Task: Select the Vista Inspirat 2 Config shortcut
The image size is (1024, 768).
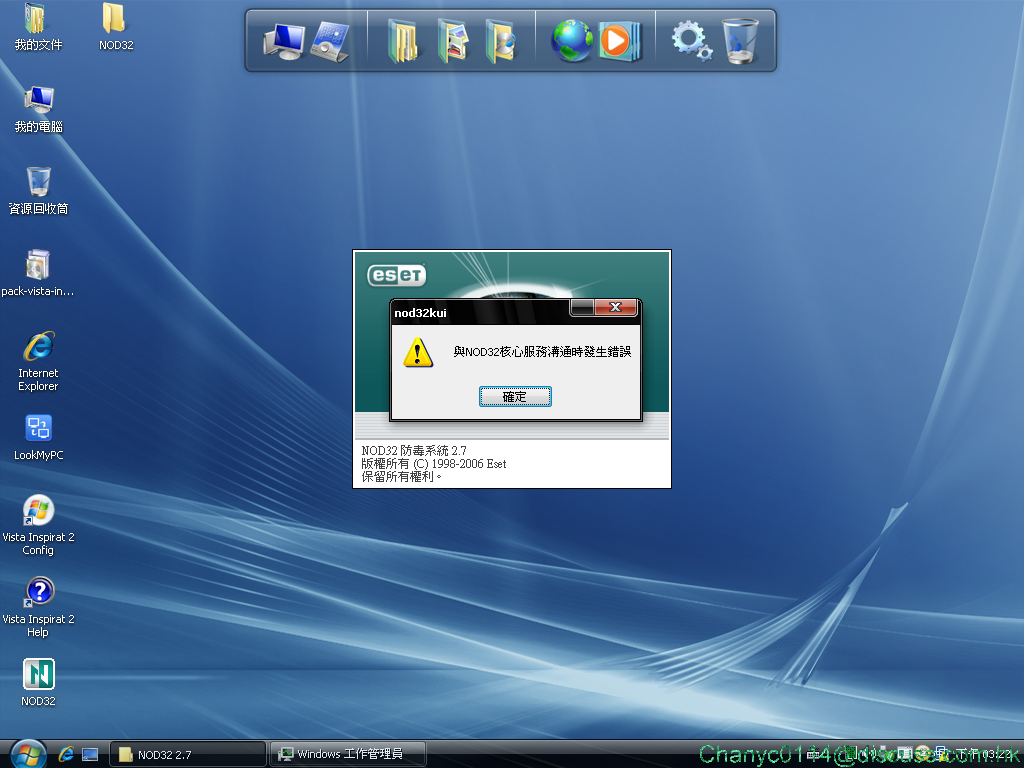Action: [x=38, y=526]
